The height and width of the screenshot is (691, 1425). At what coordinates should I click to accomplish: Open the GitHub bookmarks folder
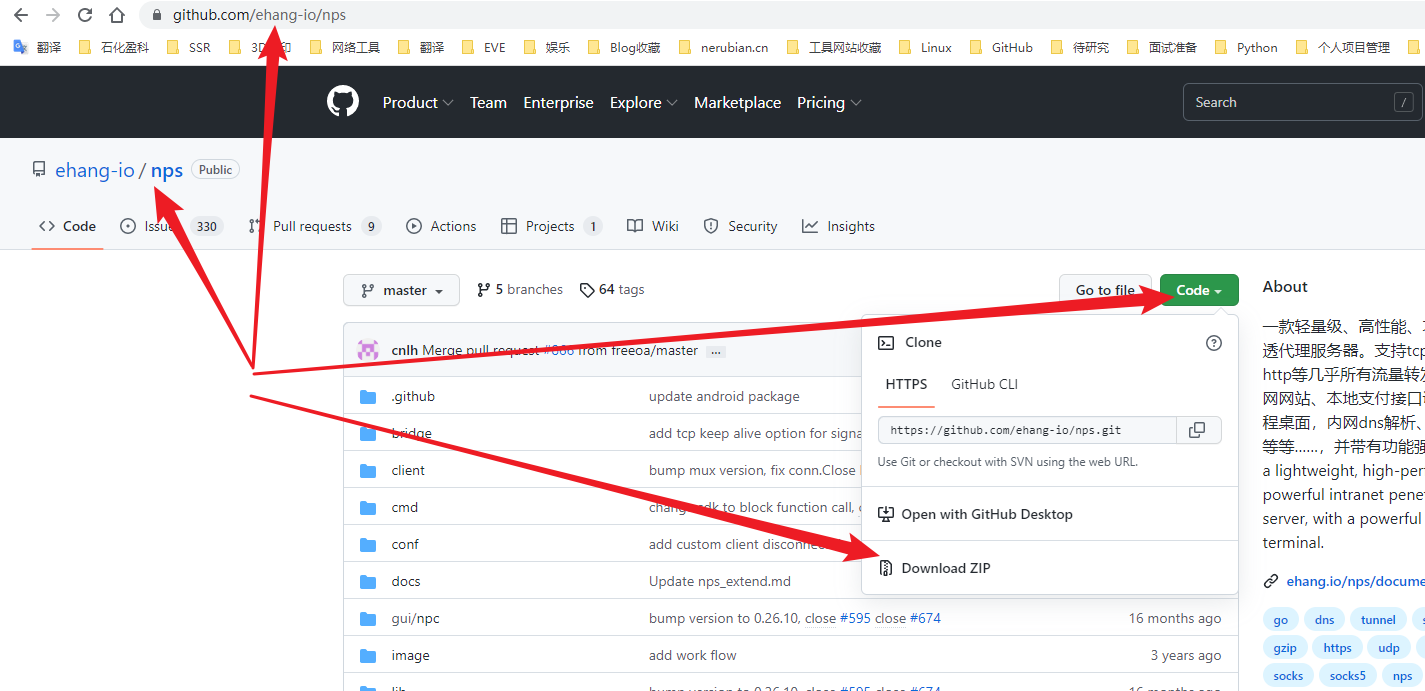(x=1002, y=47)
